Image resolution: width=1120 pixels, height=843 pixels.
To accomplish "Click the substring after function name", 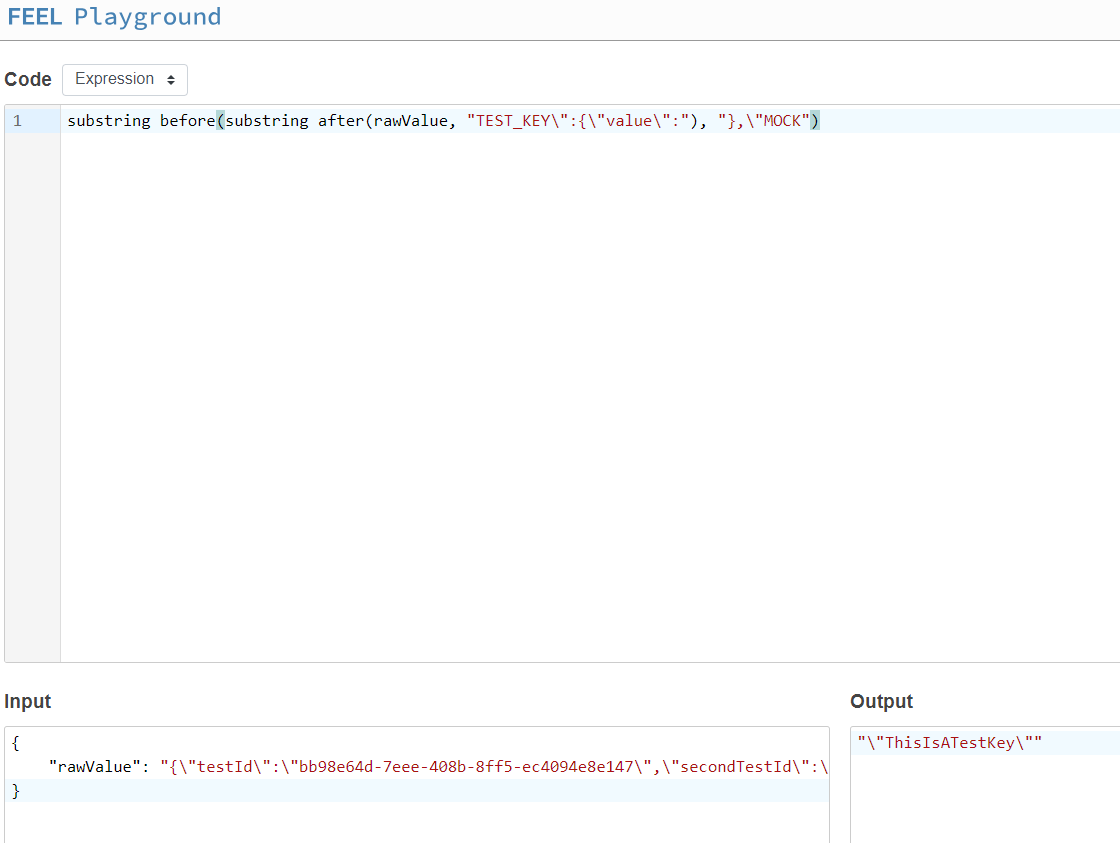I will coord(295,121).
